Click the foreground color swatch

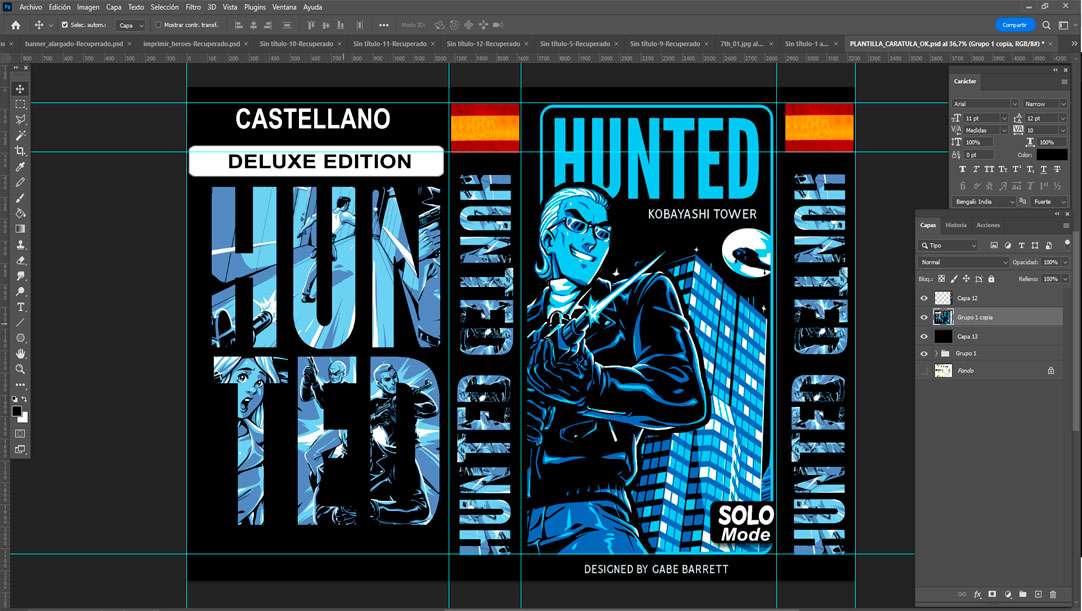click(x=17, y=411)
